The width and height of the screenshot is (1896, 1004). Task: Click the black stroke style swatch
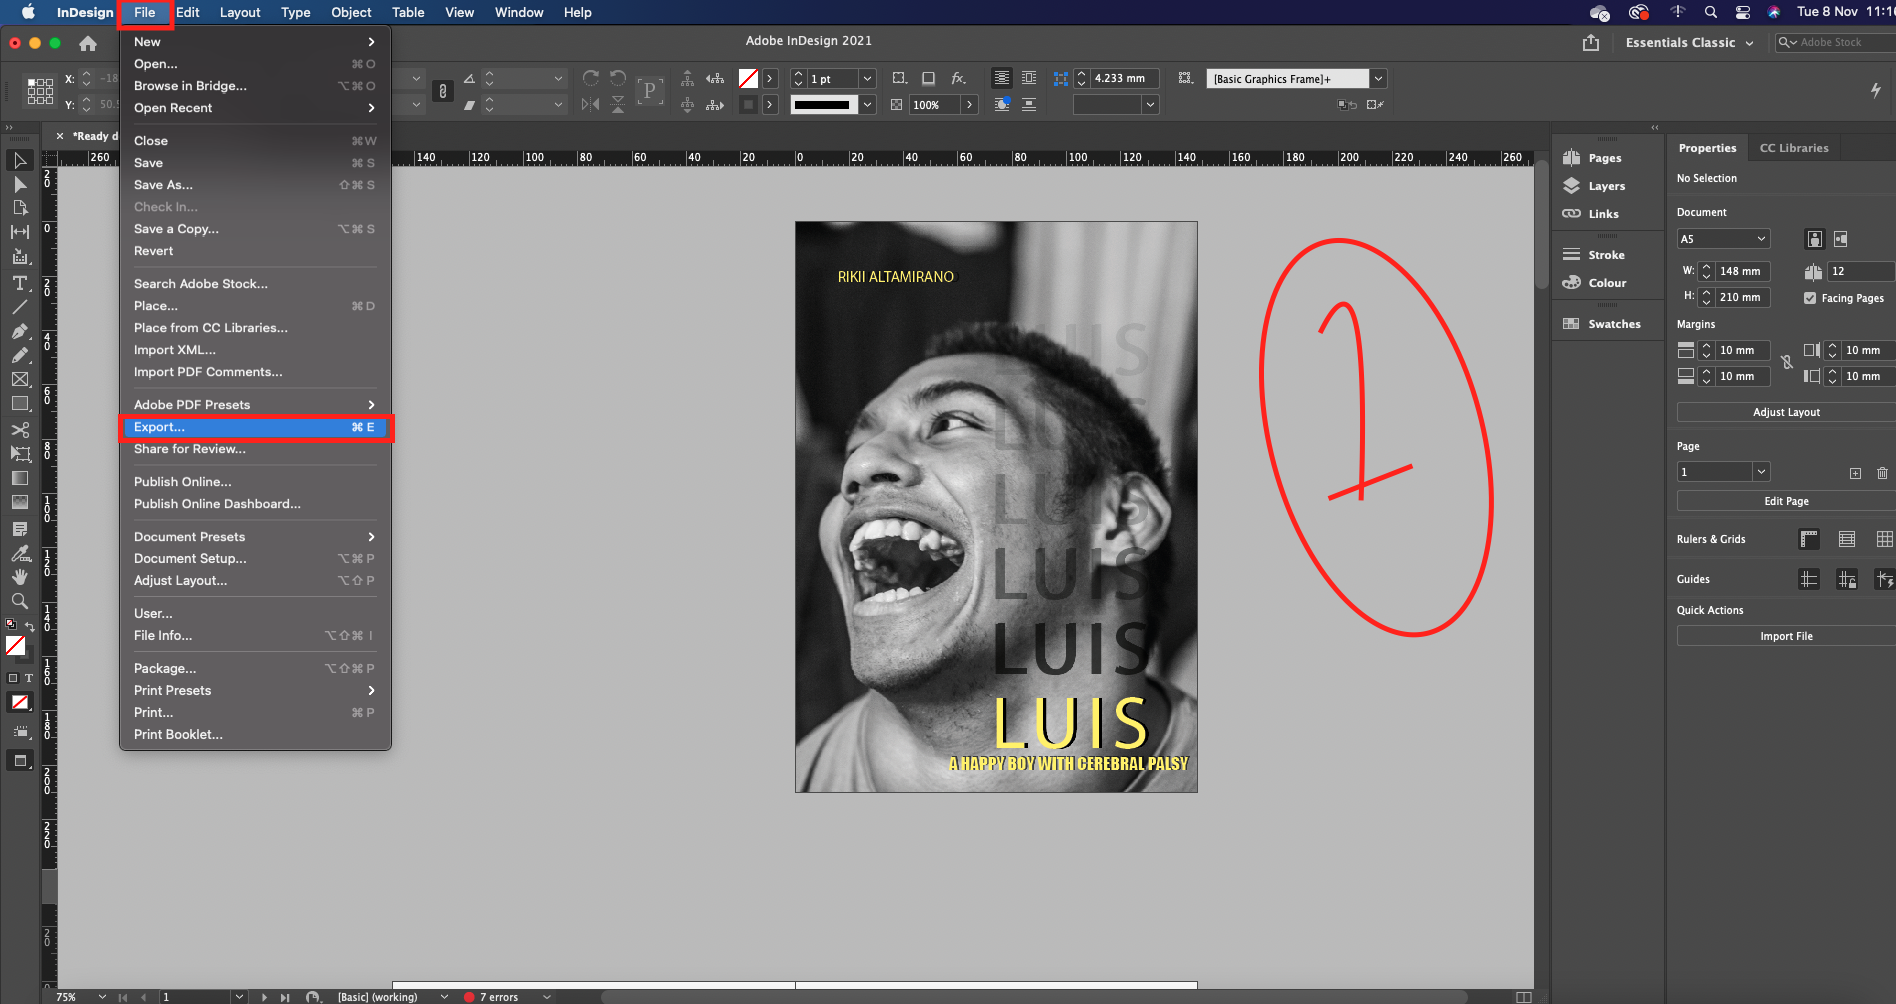823,105
